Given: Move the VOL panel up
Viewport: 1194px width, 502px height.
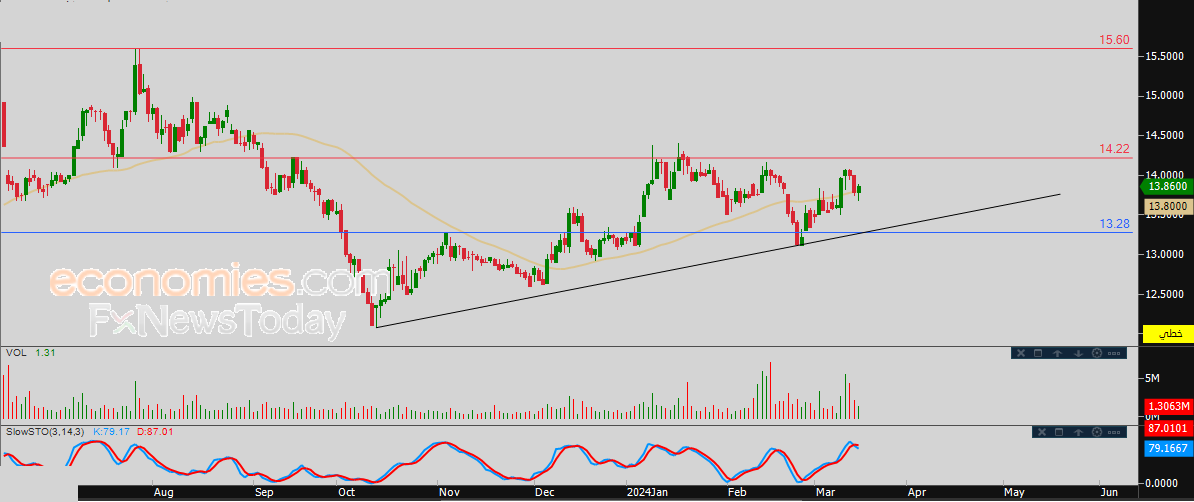Looking at the screenshot, I should coord(1058,353).
